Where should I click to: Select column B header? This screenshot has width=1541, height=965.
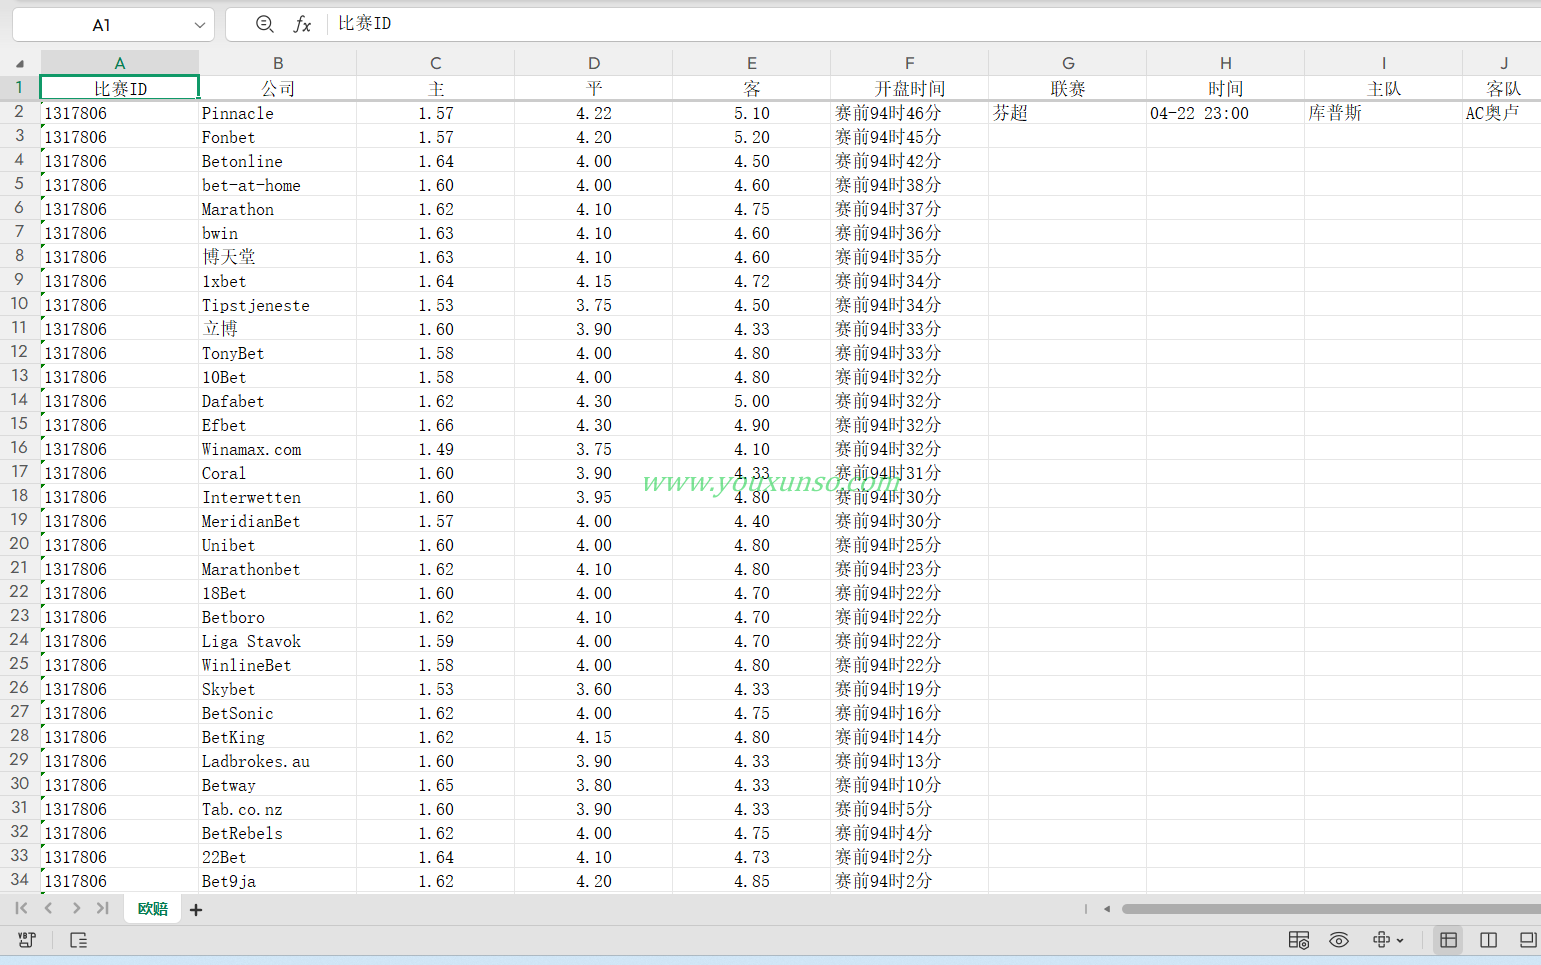pyautogui.click(x=278, y=63)
